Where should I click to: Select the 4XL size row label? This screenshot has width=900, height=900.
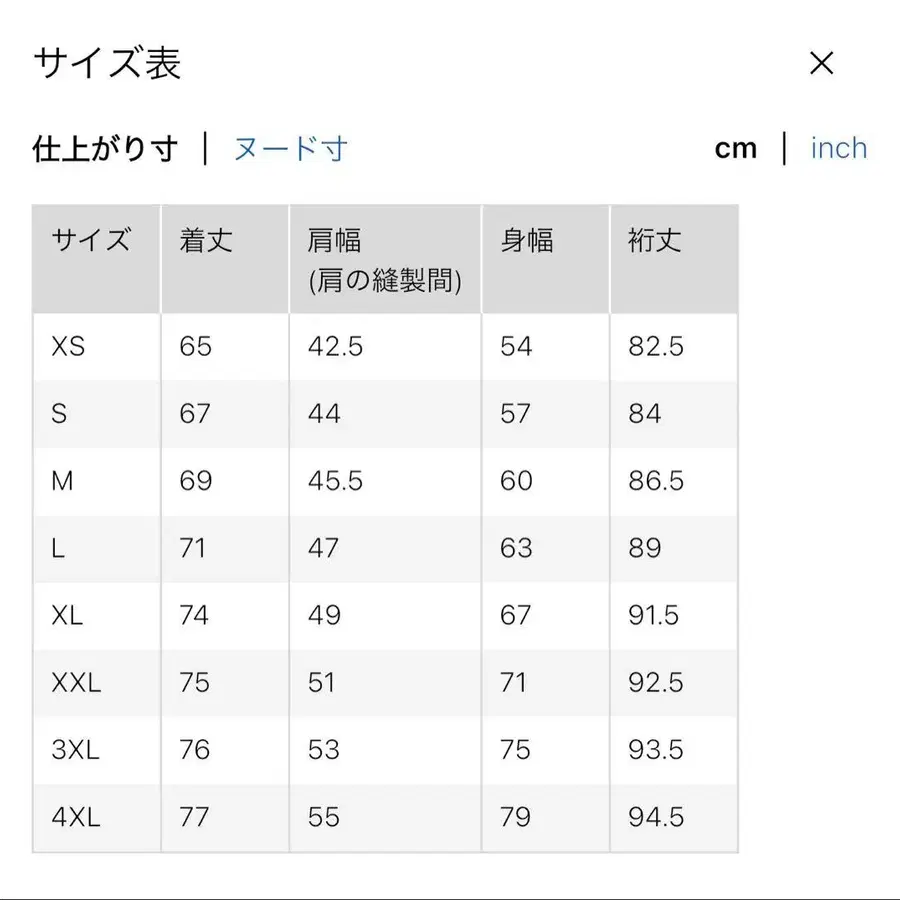coord(74,817)
